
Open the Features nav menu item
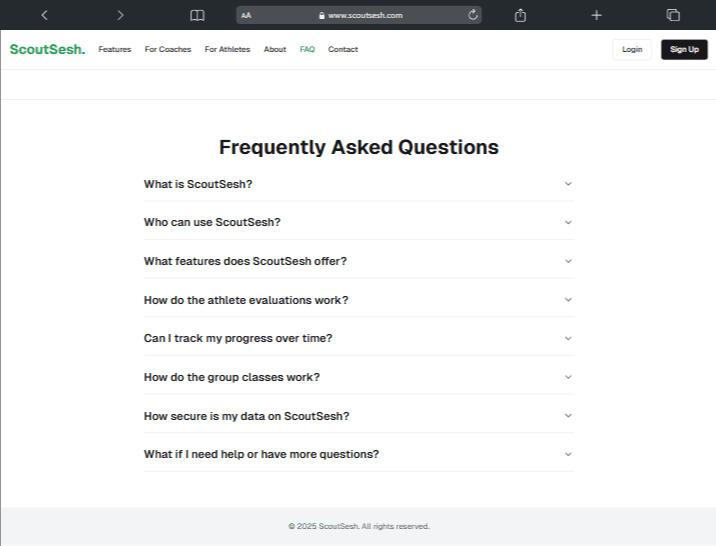click(114, 49)
